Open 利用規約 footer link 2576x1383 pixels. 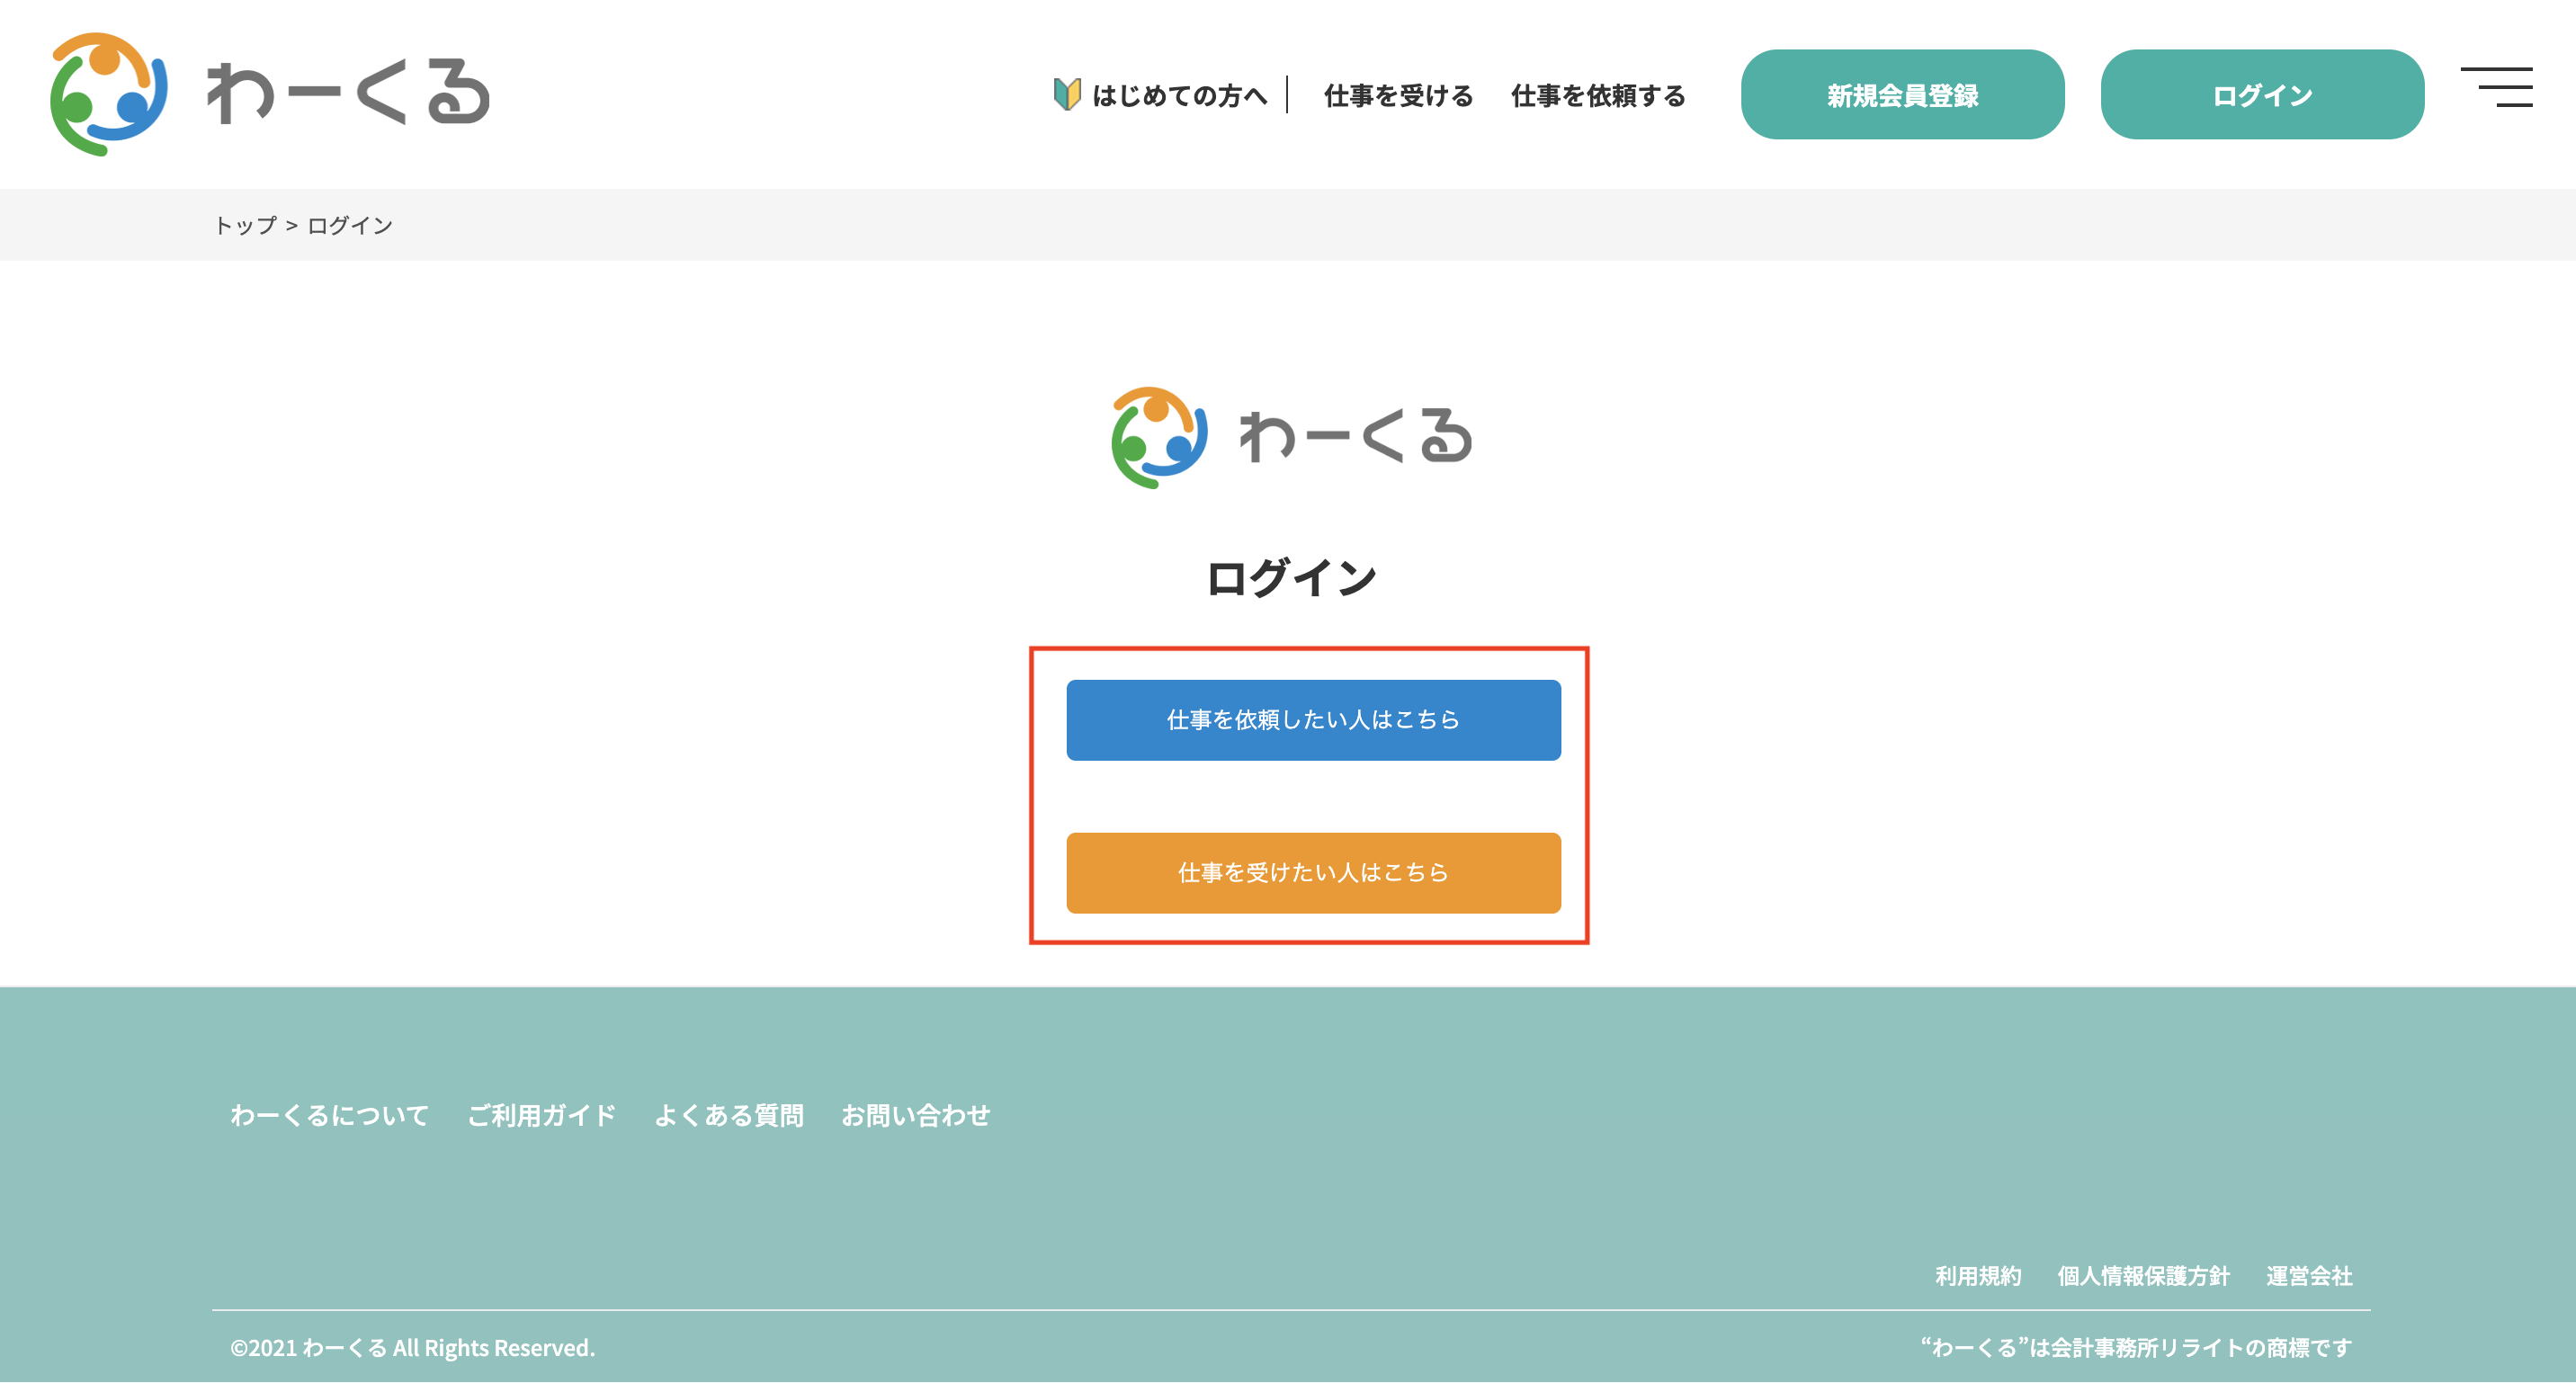(x=1977, y=1276)
